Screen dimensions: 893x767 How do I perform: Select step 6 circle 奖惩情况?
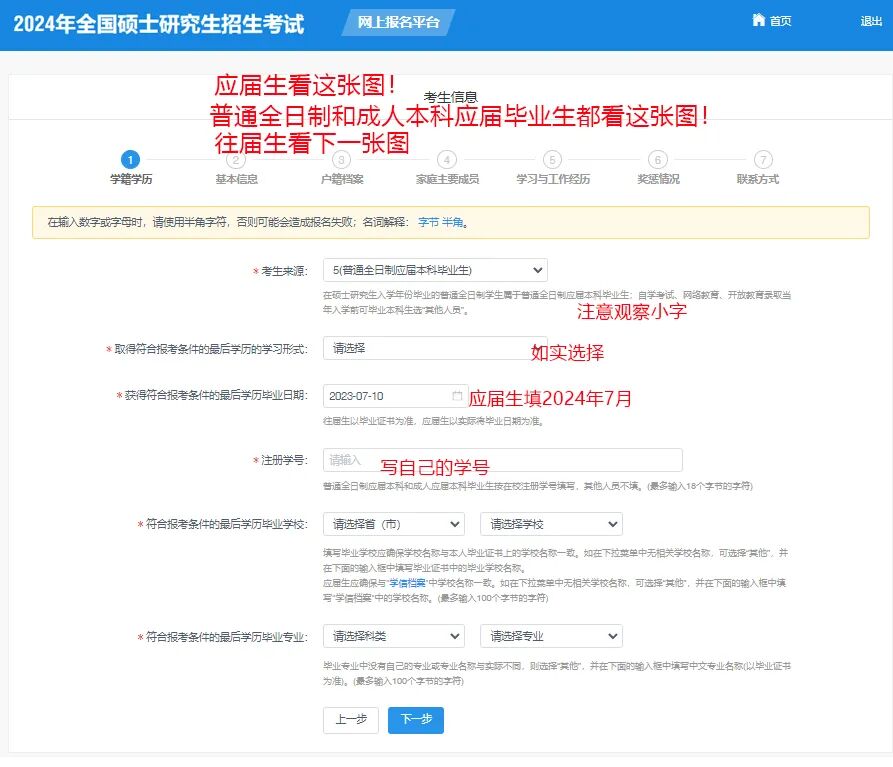point(657,160)
